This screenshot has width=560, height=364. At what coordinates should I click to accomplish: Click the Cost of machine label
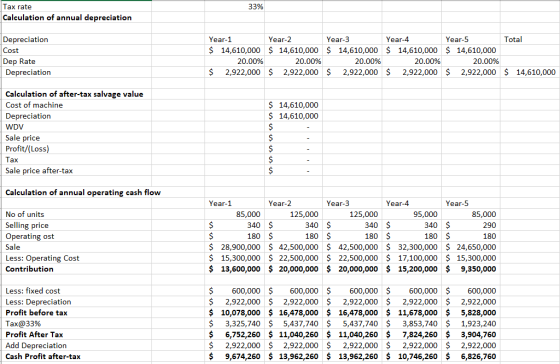(34, 105)
